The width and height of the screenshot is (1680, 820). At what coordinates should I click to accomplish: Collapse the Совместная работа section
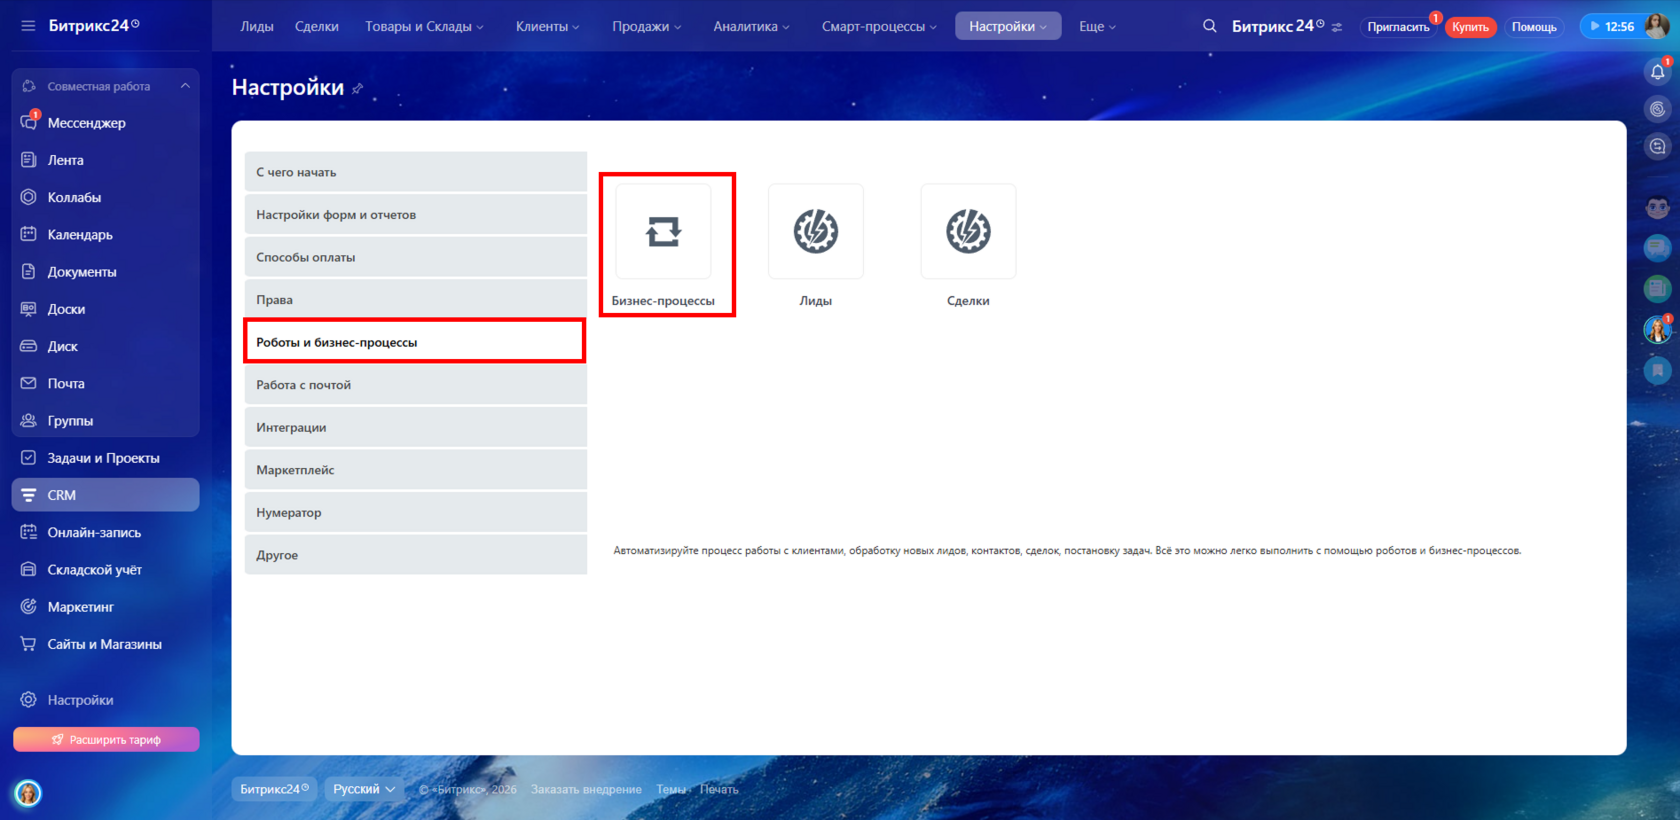[x=185, y=86]
